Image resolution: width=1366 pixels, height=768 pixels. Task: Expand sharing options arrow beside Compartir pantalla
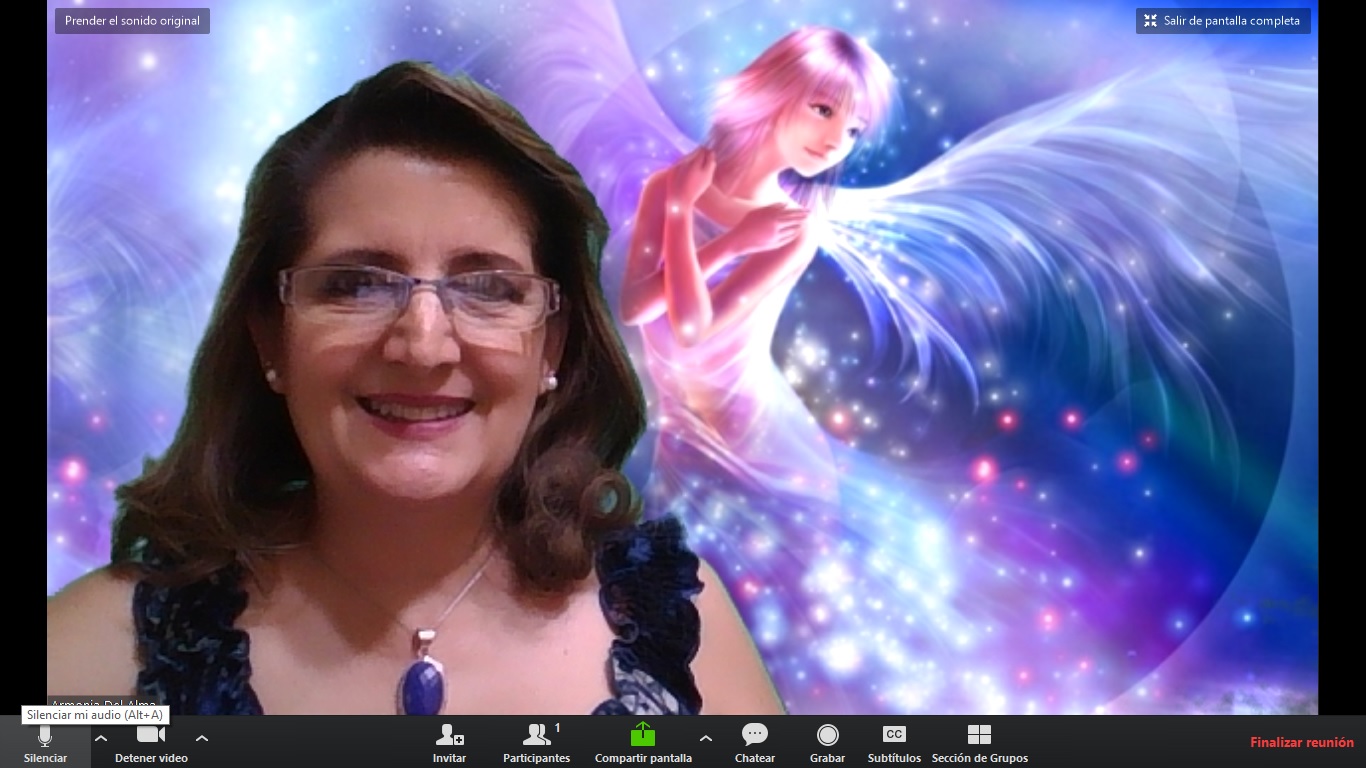click(706, 738)
